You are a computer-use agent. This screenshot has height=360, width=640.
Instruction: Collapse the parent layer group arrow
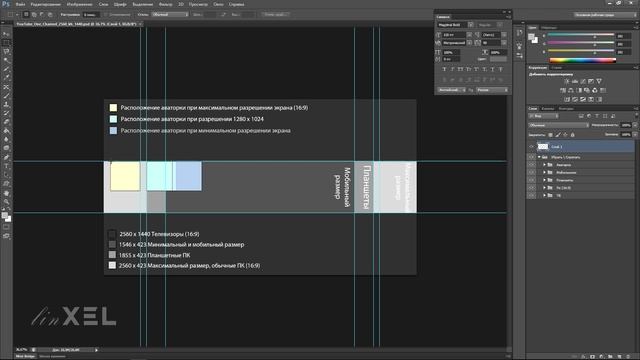tap(539, 157)
